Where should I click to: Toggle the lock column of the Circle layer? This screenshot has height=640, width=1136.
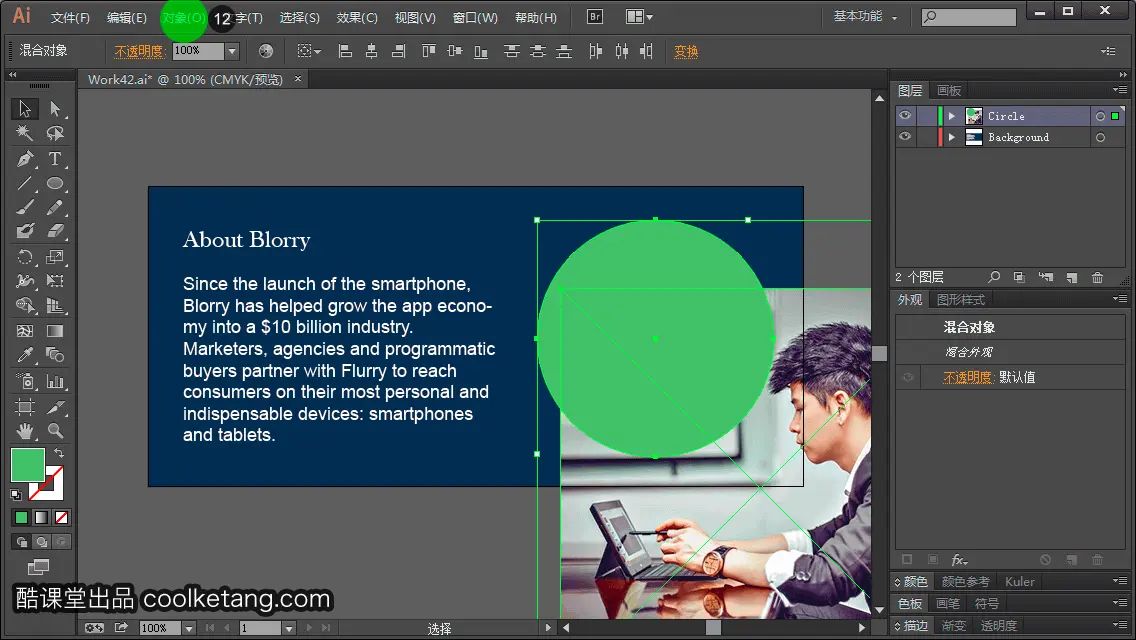[926, 116]
